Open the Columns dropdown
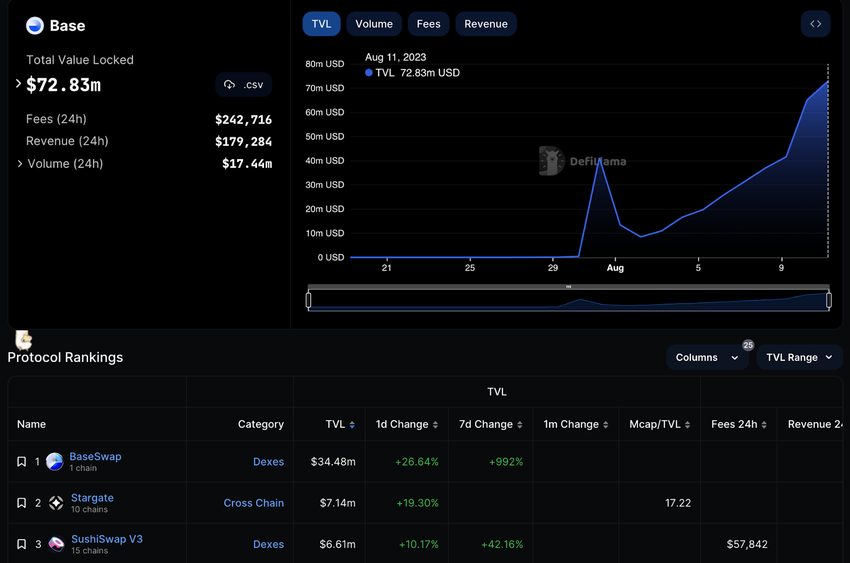The image size is (850, 563). [706, 357]
